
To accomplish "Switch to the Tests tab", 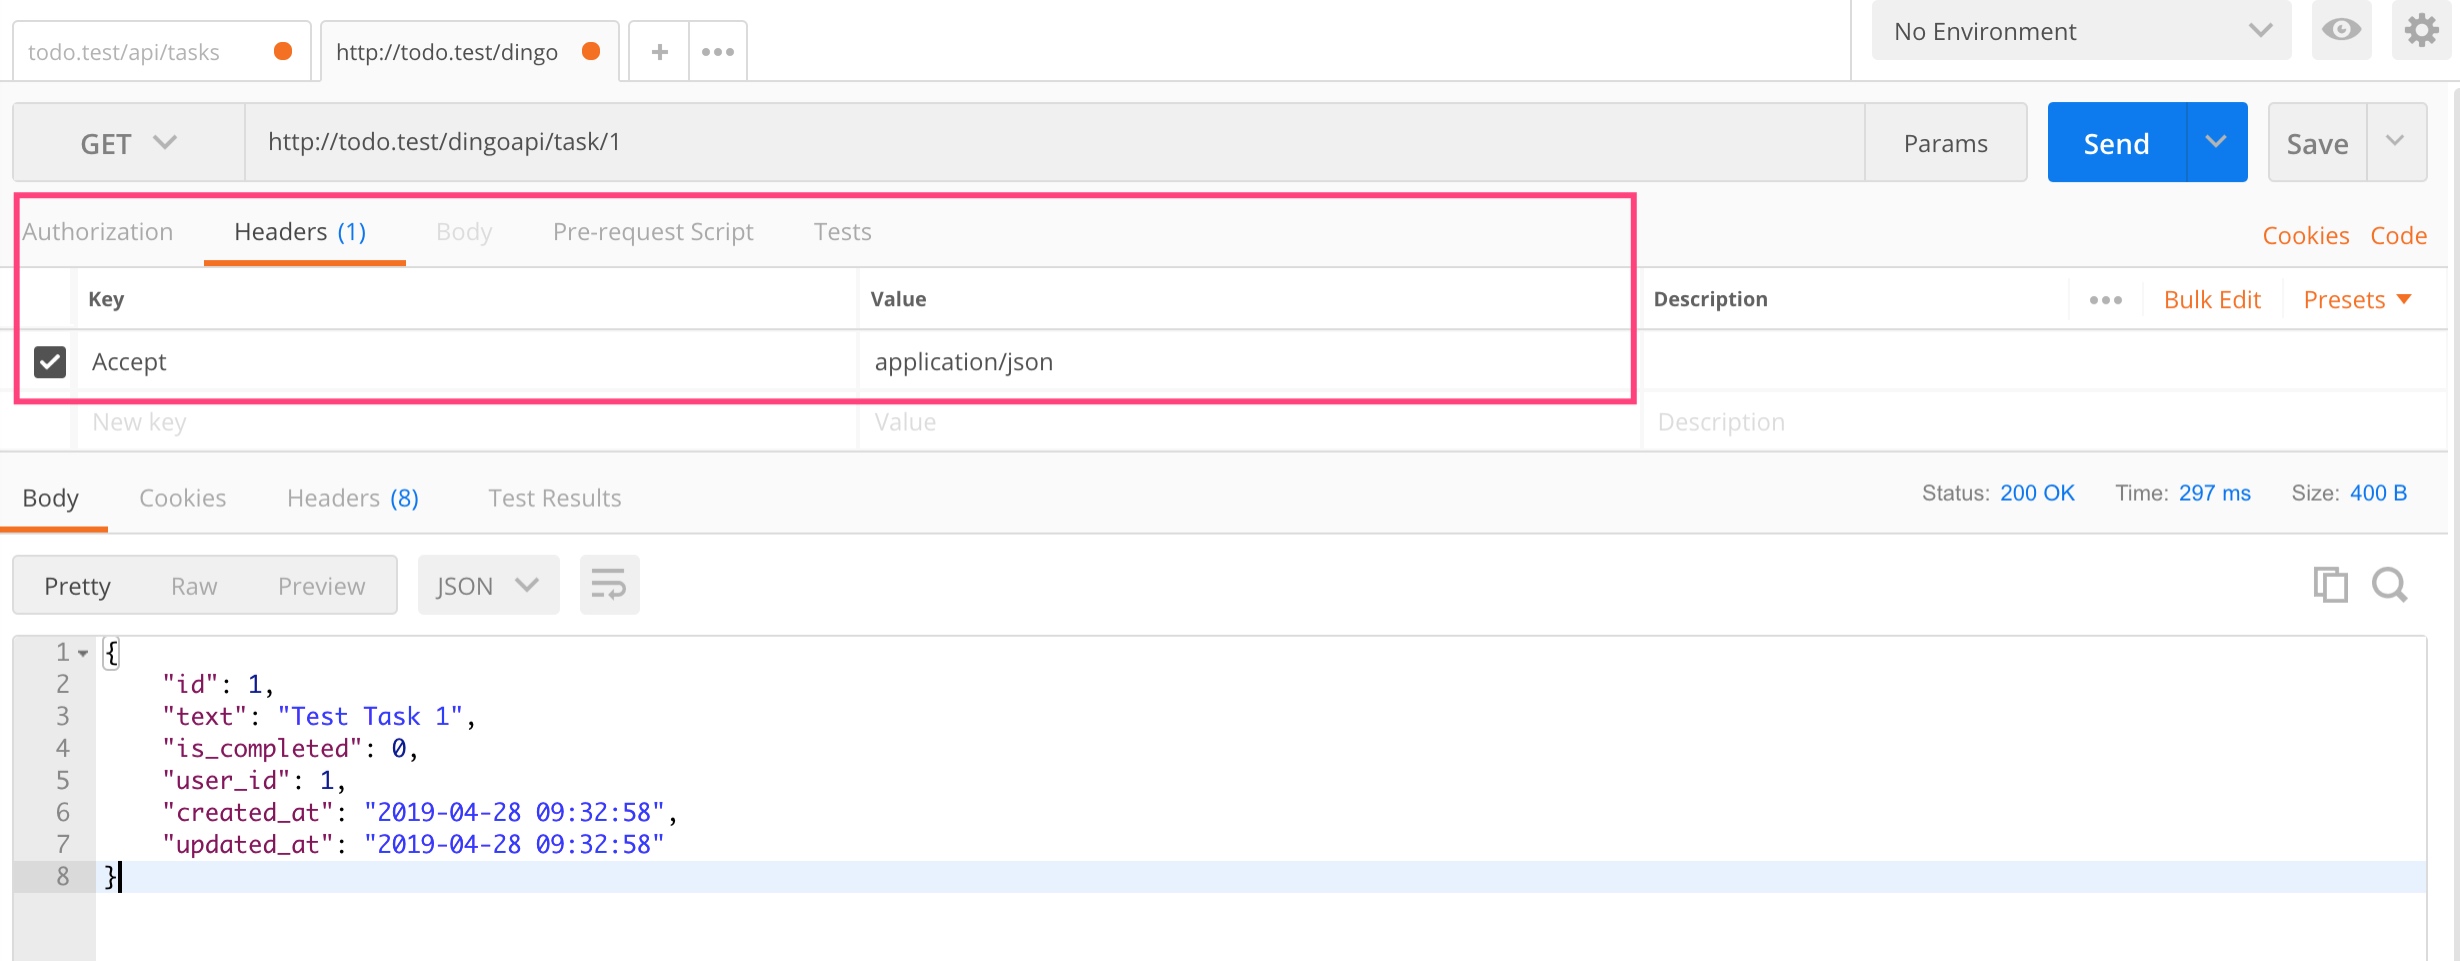I will point(842,232).
